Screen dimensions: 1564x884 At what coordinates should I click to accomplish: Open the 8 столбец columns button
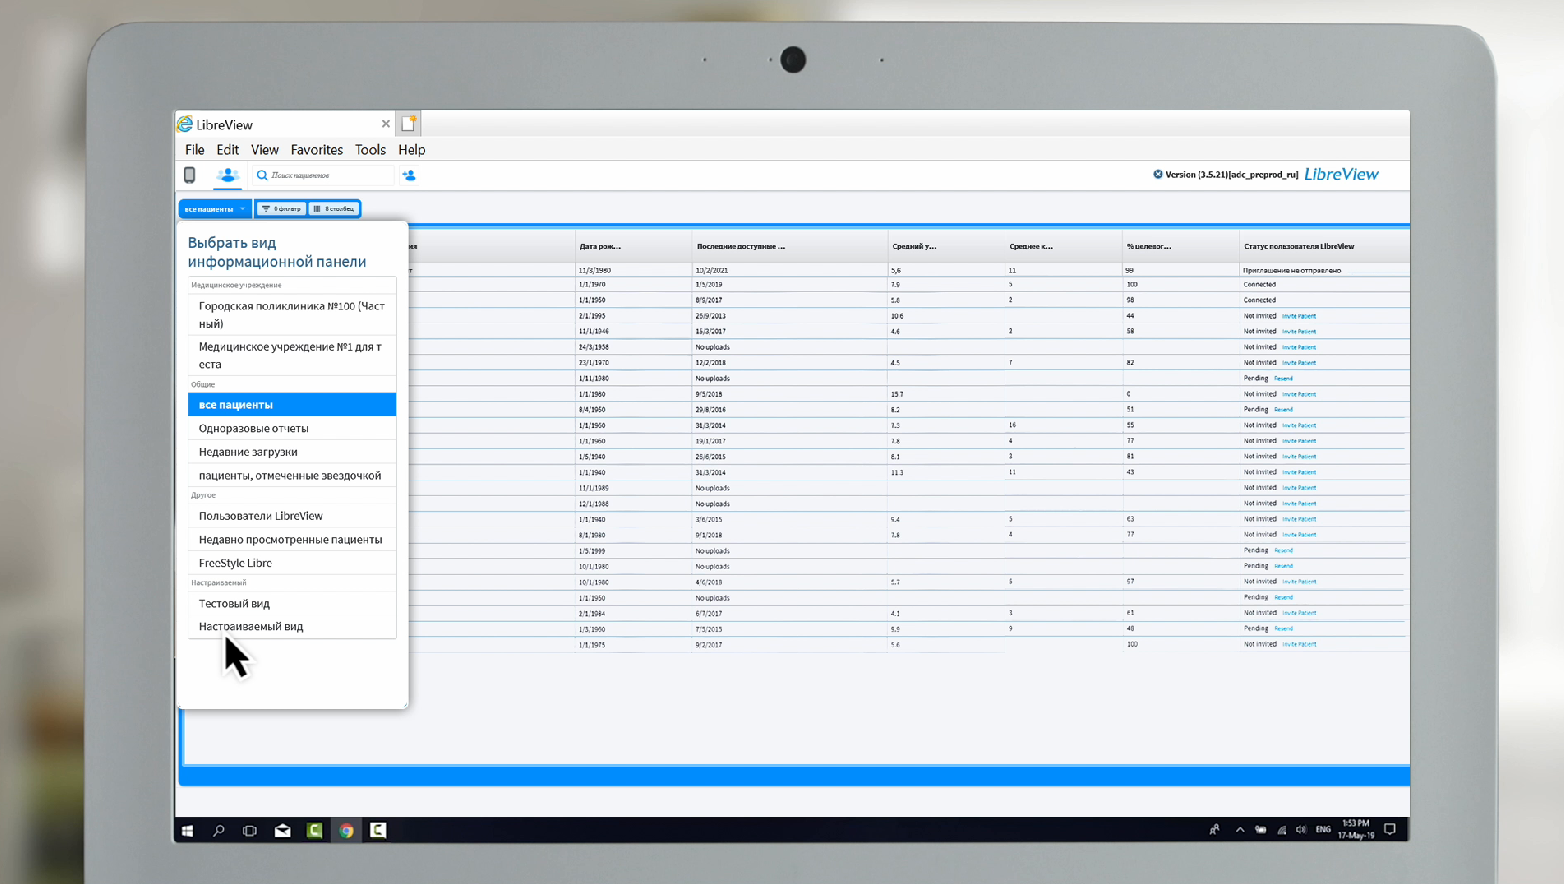(x=334, y=209)
